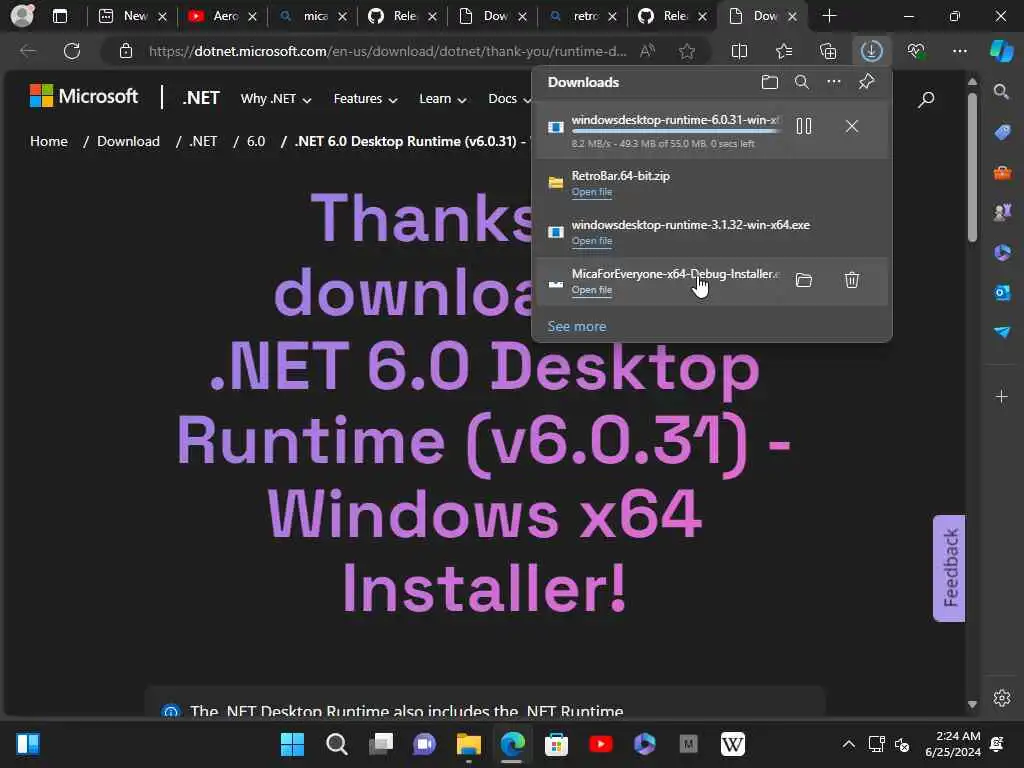Cancel the windowsdesktop-runtime-6.0.31 download
Viewport: 1024px width, 768px height.
click(852, 126)
